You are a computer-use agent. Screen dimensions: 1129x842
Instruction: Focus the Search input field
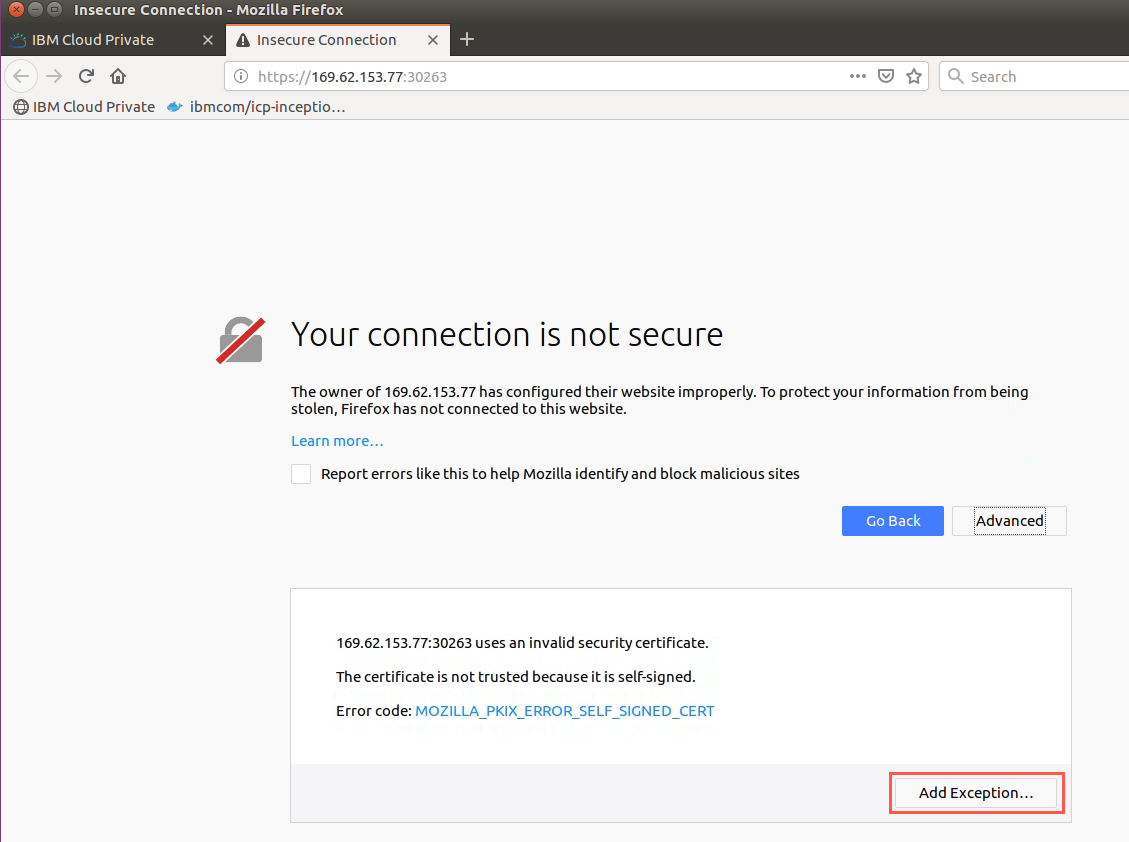coord(1034,76)
